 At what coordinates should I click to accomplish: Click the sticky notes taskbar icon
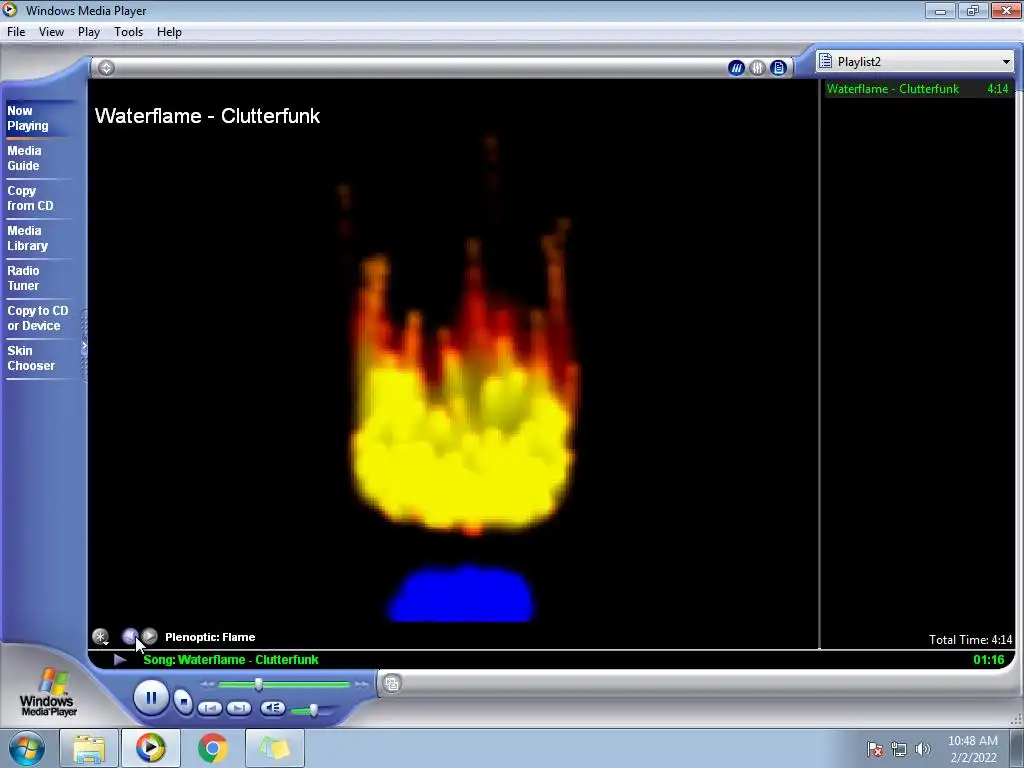[x=274, y=748]
